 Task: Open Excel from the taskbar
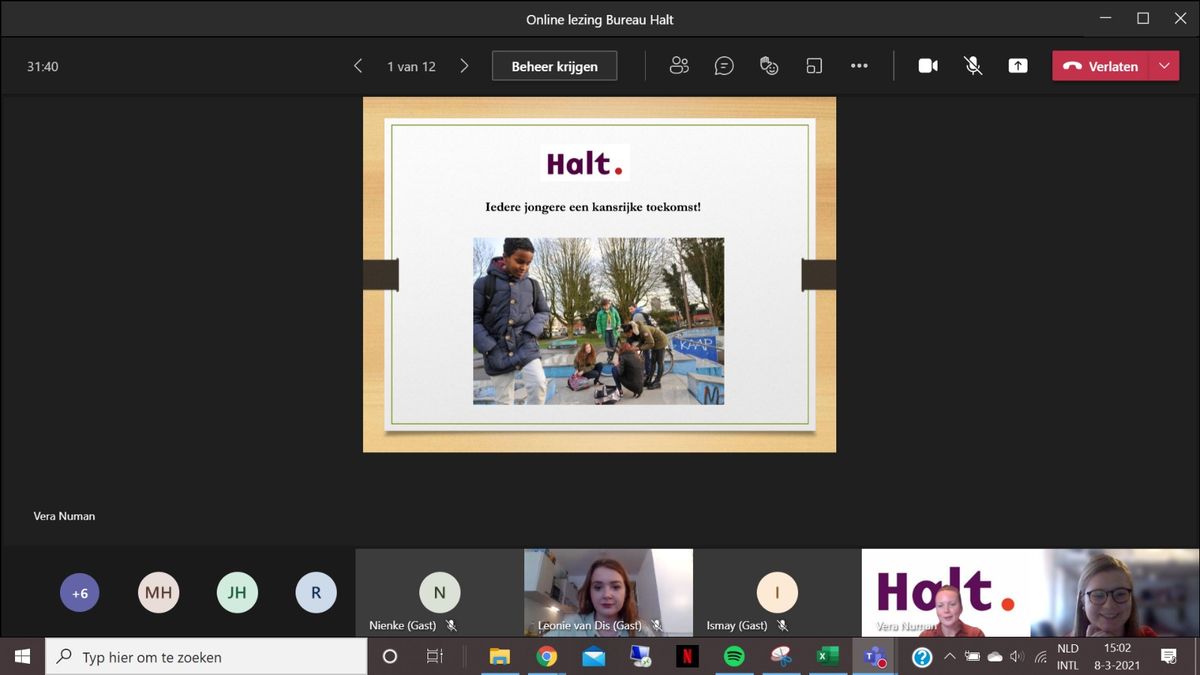pos(828,656)
